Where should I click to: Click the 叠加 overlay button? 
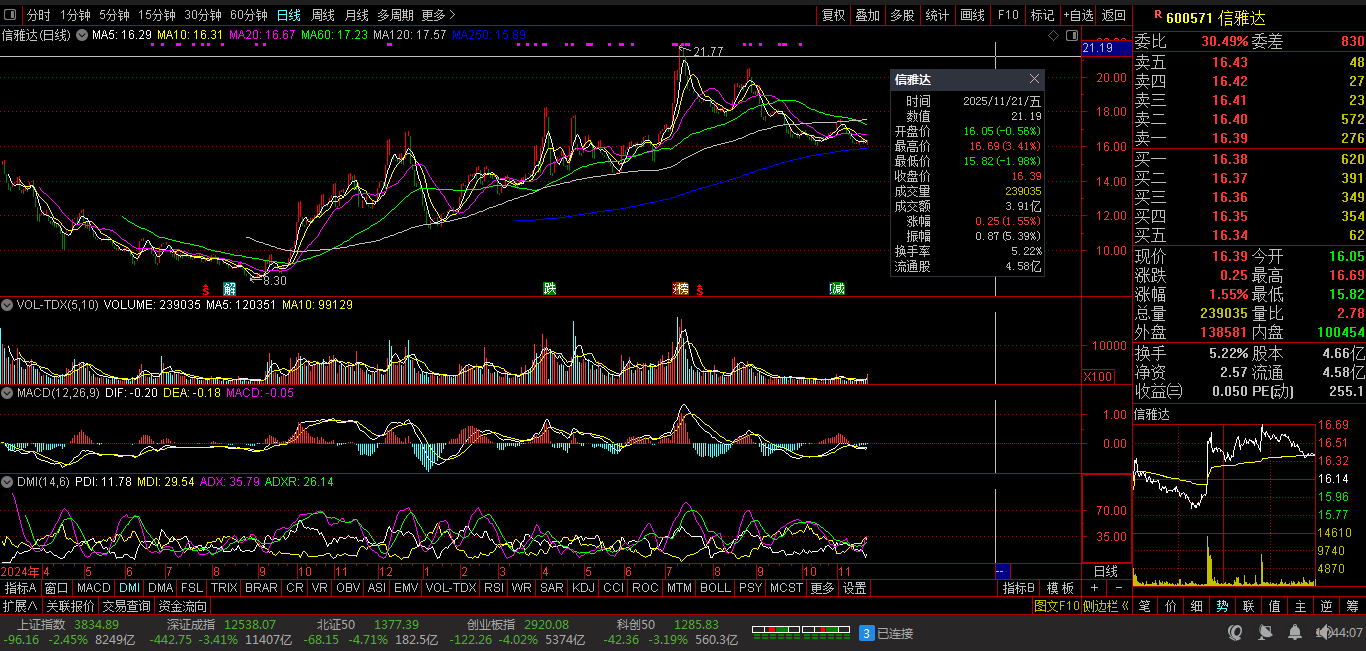point(867,15)
